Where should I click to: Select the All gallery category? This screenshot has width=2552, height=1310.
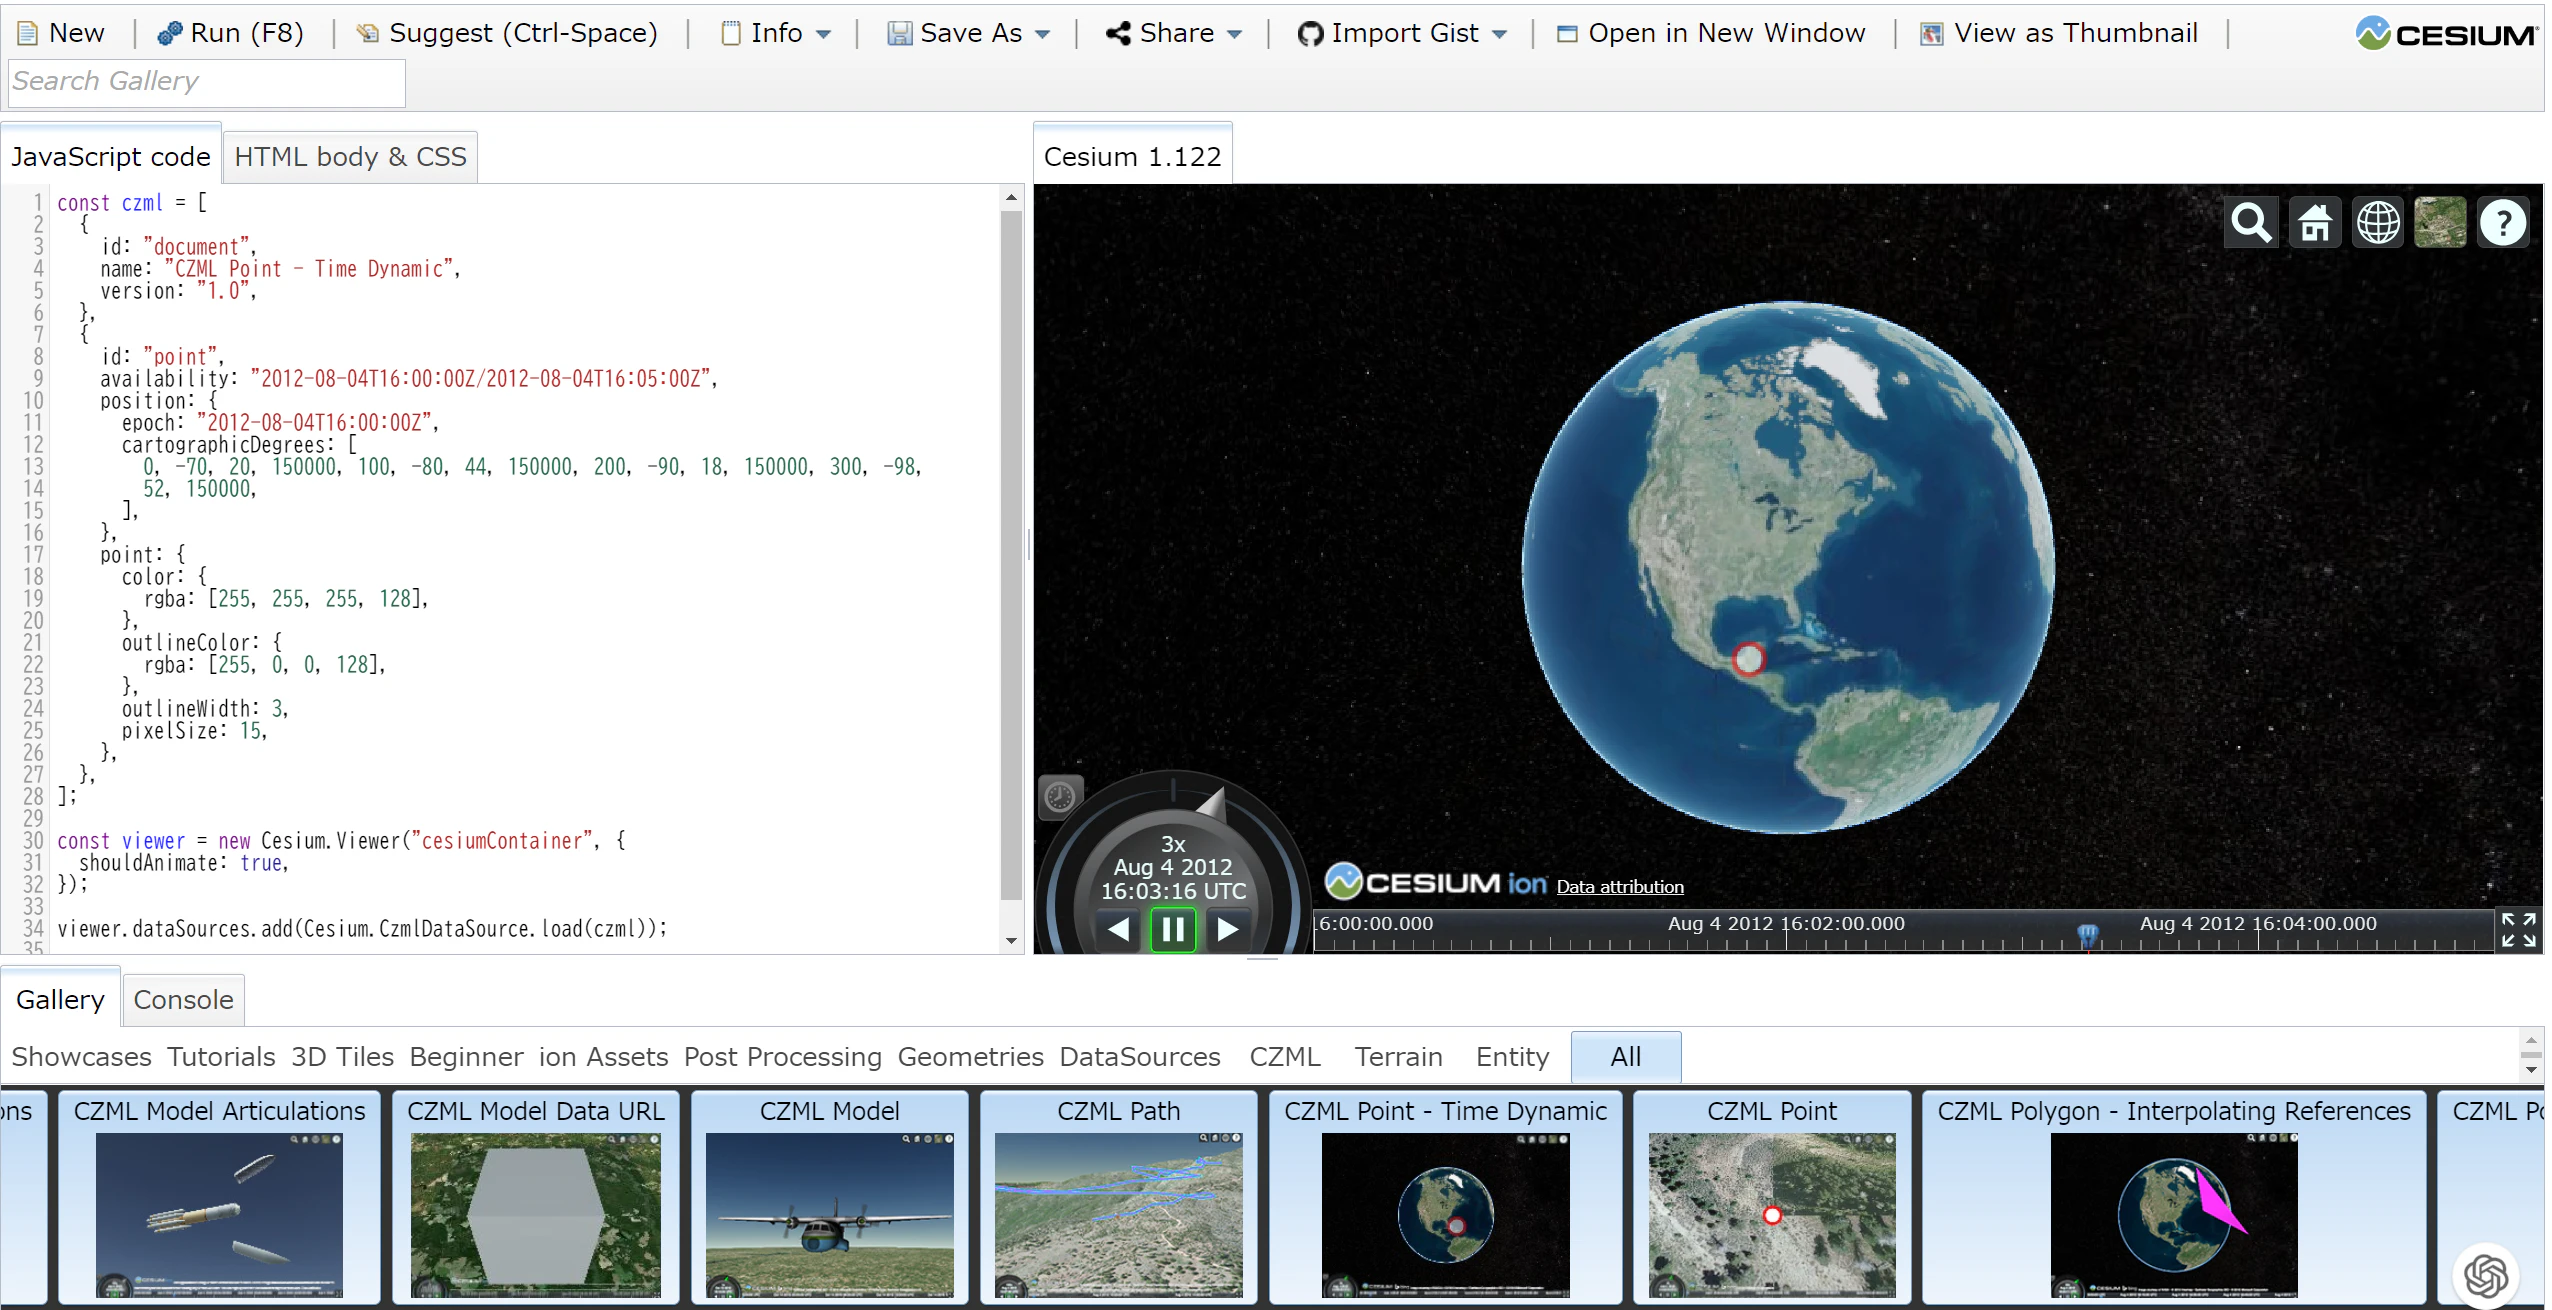1626,1057
